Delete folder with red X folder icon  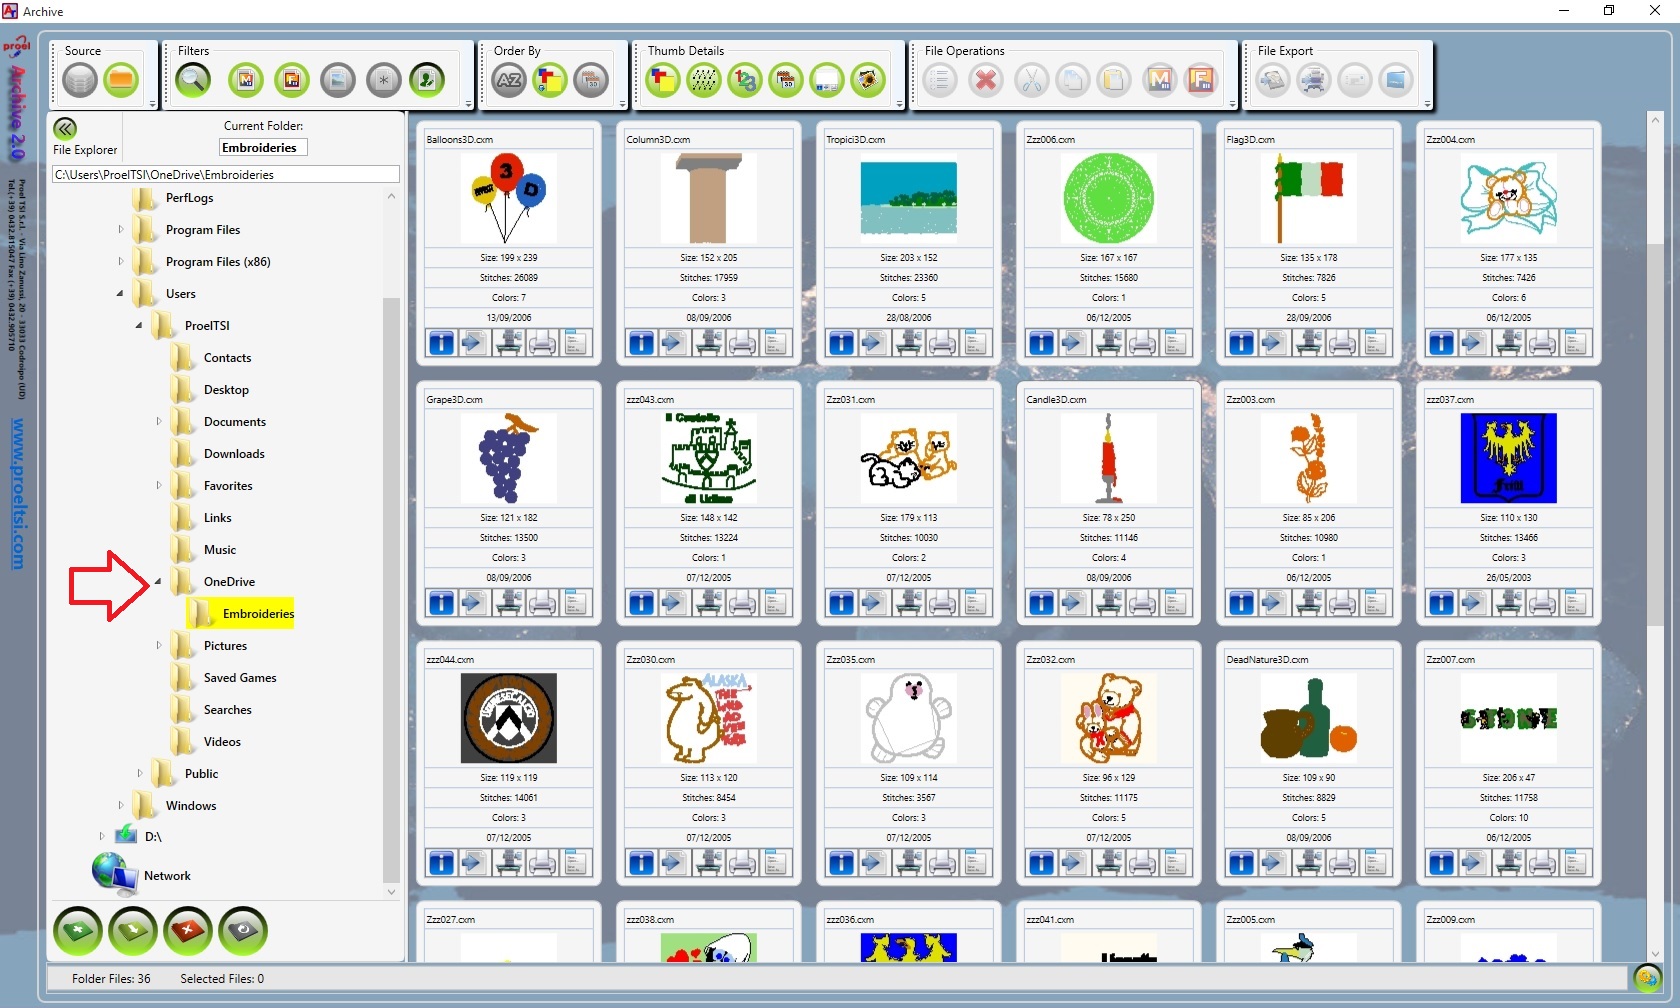point(188,931)
